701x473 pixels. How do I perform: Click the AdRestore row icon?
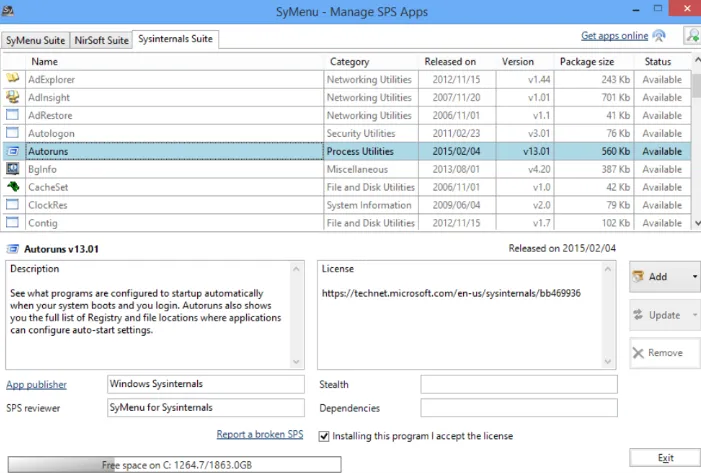coord(13,115)
